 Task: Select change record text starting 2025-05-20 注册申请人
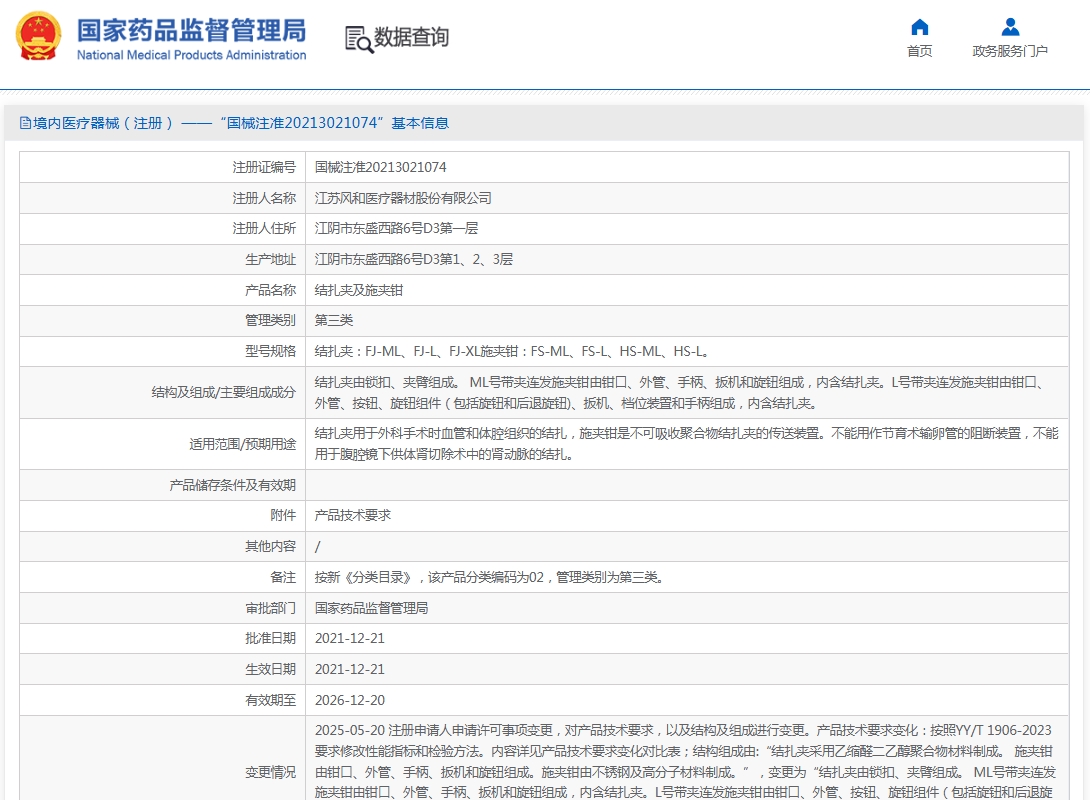pyautogui.click(x=685, y=761)
